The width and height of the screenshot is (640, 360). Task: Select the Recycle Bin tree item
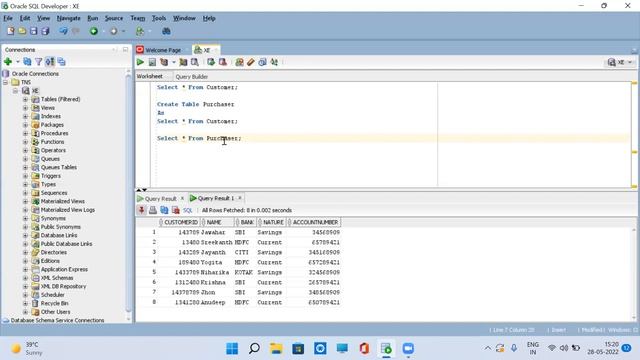point(54,303)
